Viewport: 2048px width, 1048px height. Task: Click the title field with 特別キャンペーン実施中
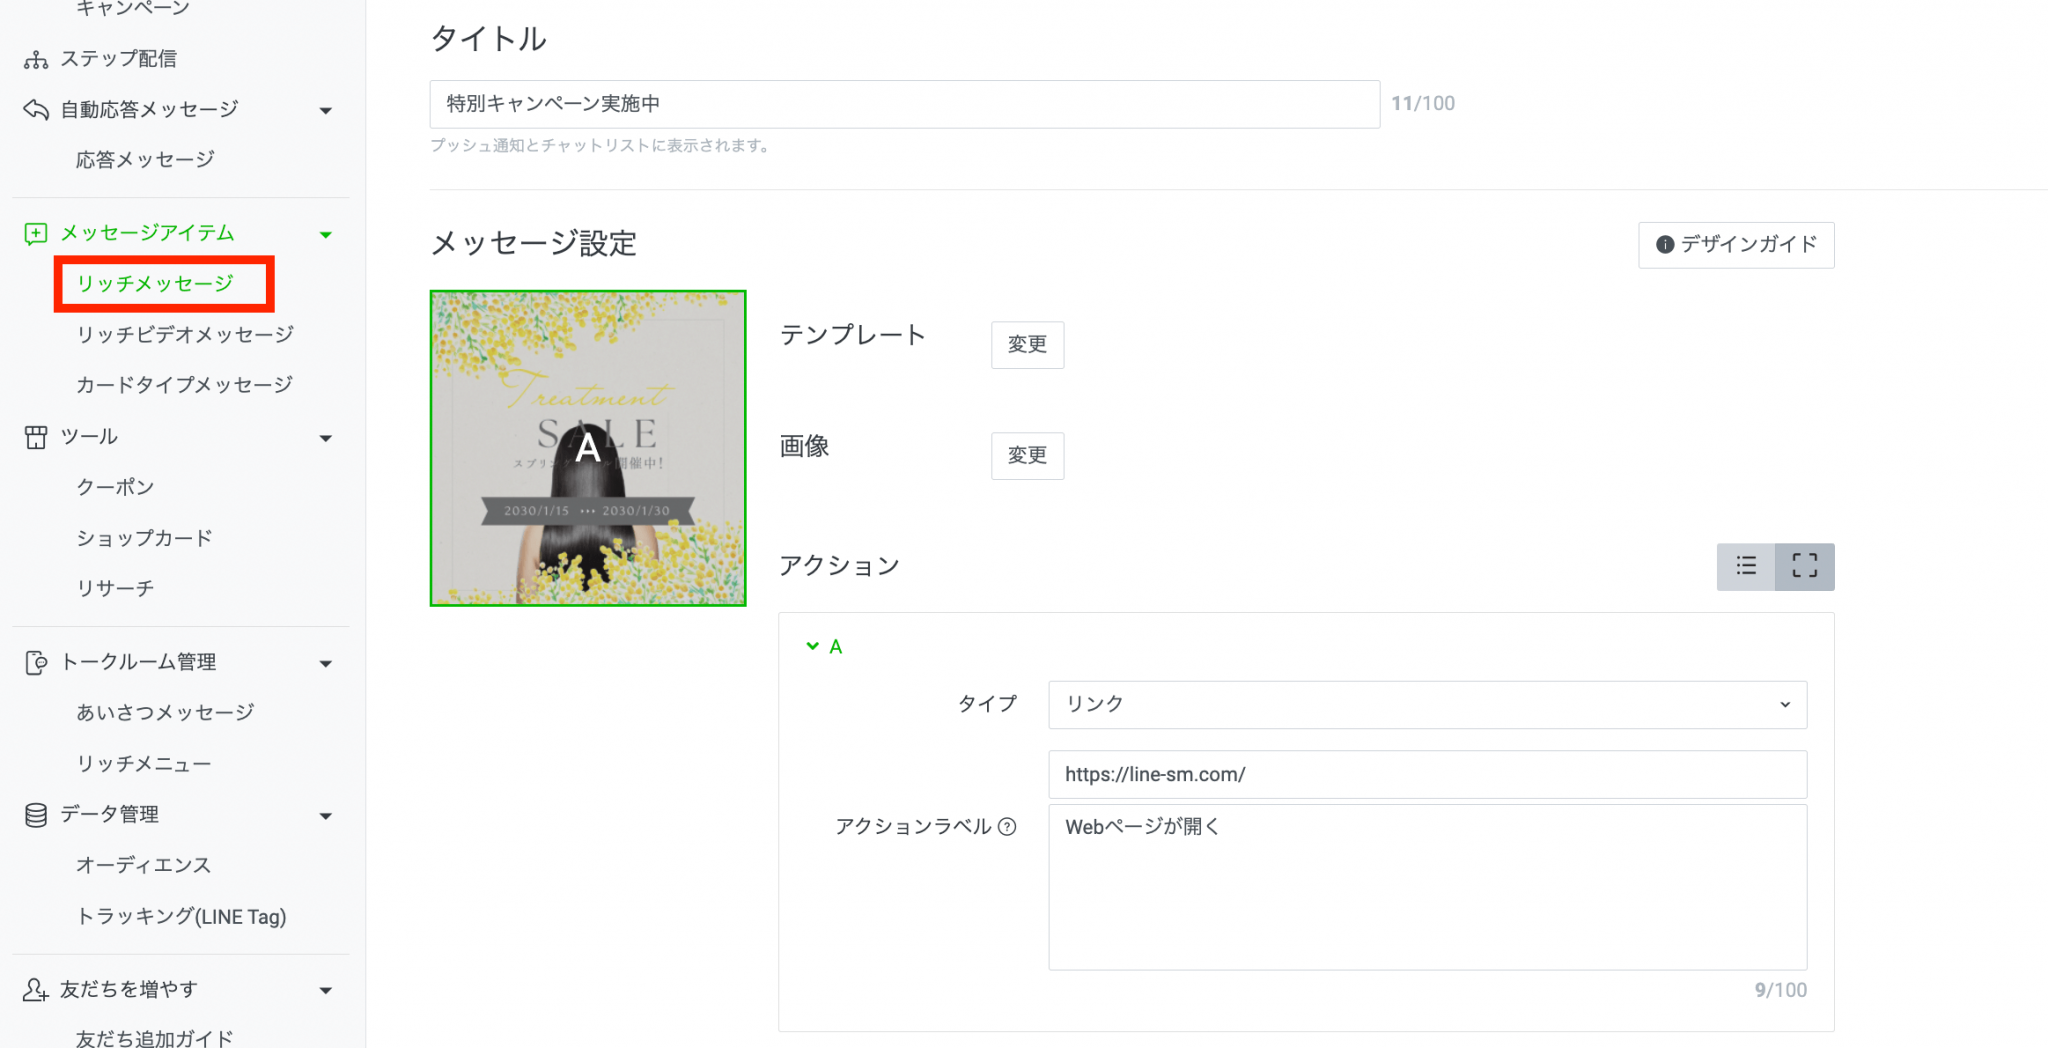point(903,103)
